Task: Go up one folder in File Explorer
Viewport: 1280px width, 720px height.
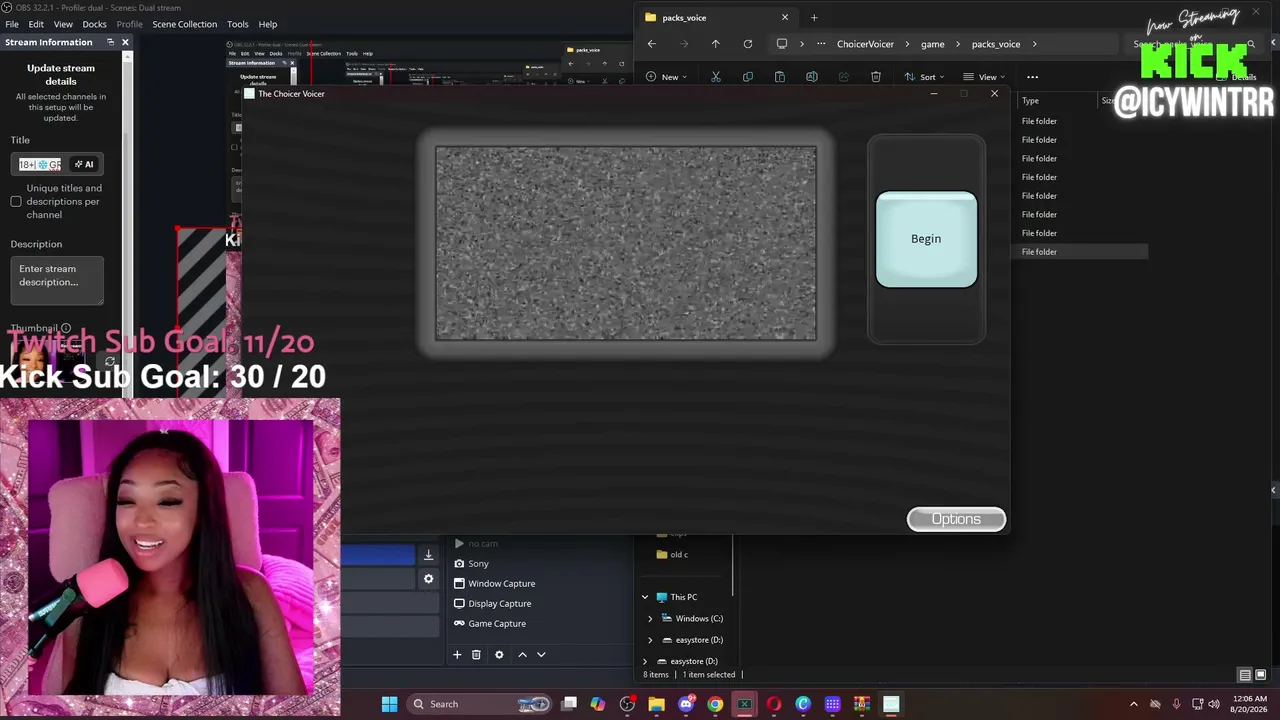Action: tap(715, 44)
